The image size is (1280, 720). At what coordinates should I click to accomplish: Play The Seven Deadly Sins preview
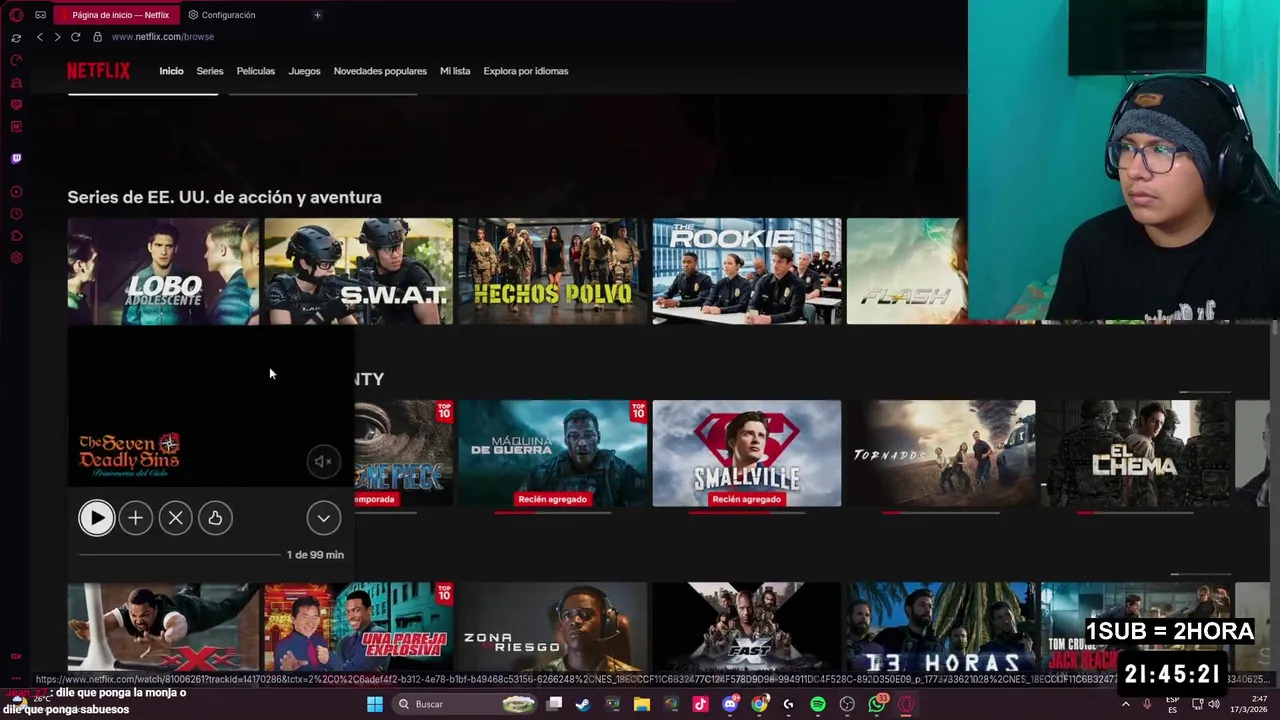(97, 518)
